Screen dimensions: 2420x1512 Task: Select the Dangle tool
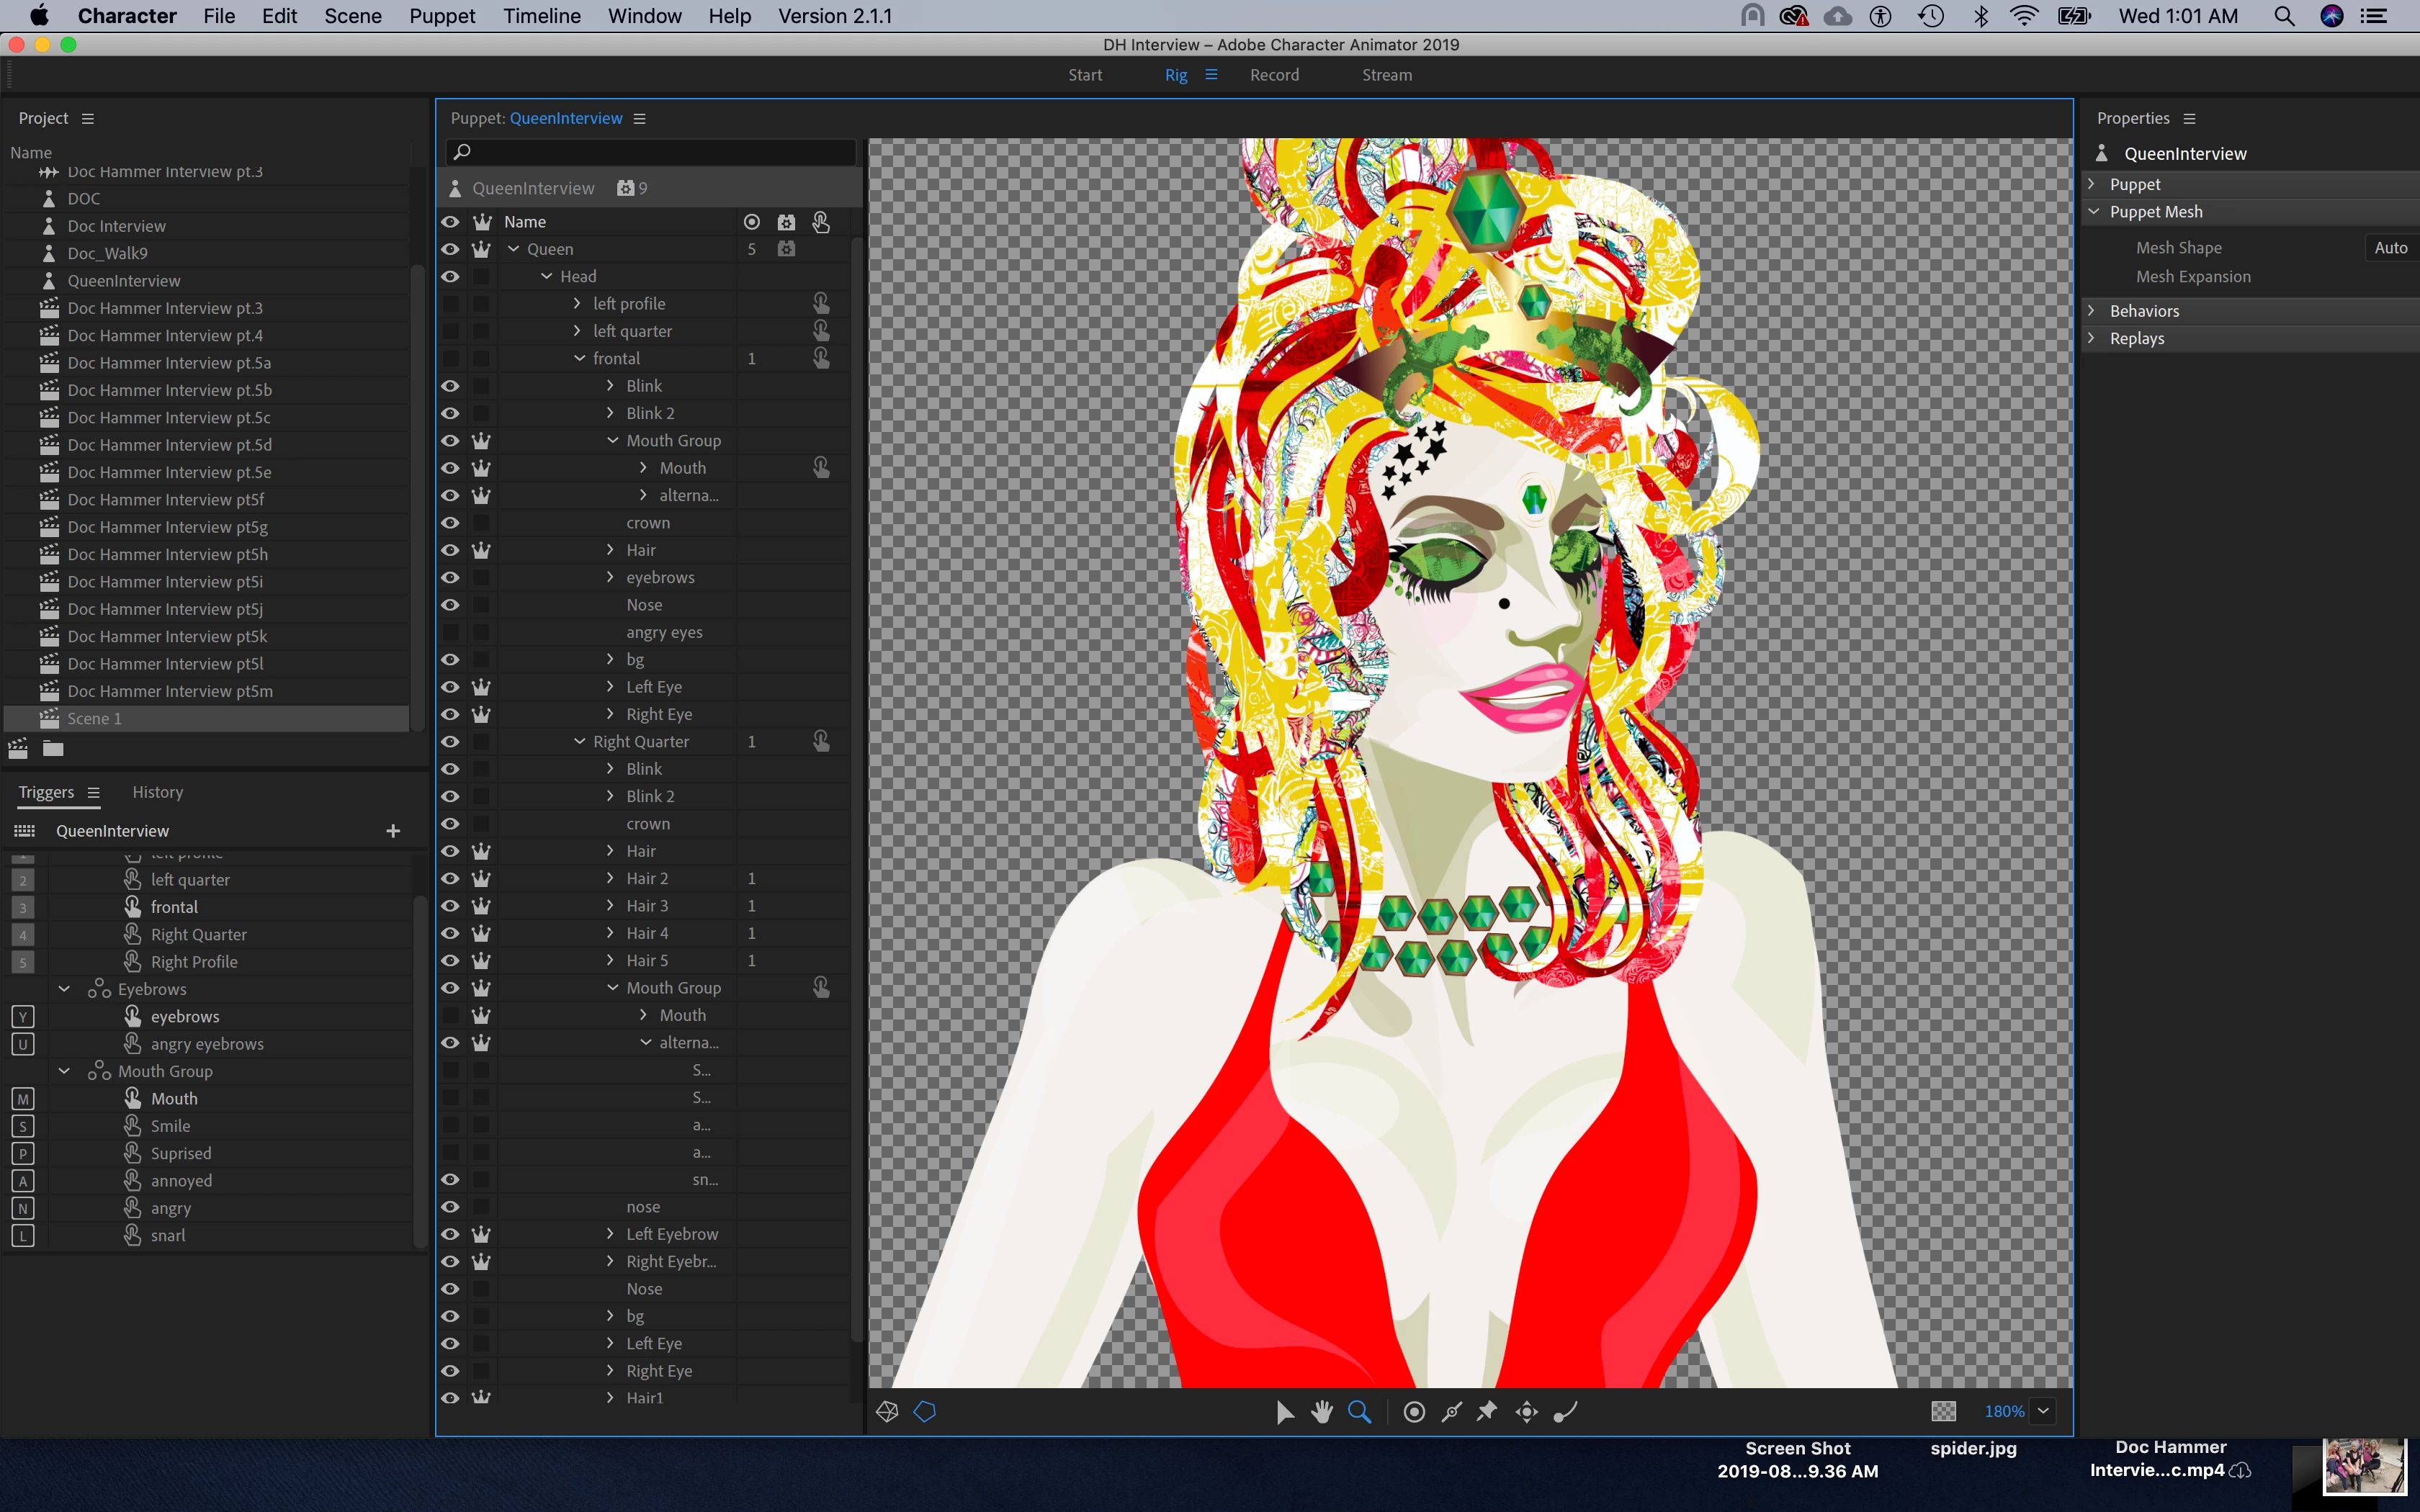[1565, 1411]
